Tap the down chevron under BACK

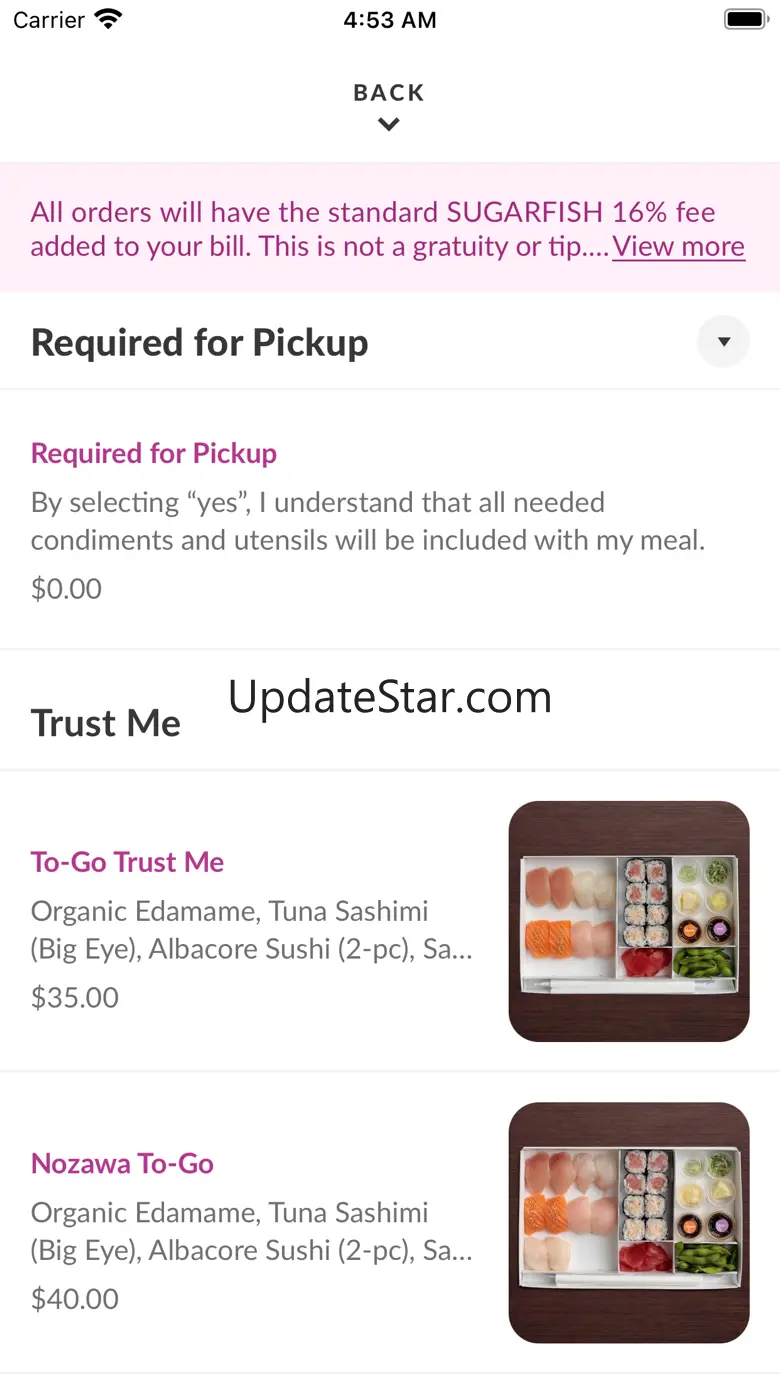(389, 125)
